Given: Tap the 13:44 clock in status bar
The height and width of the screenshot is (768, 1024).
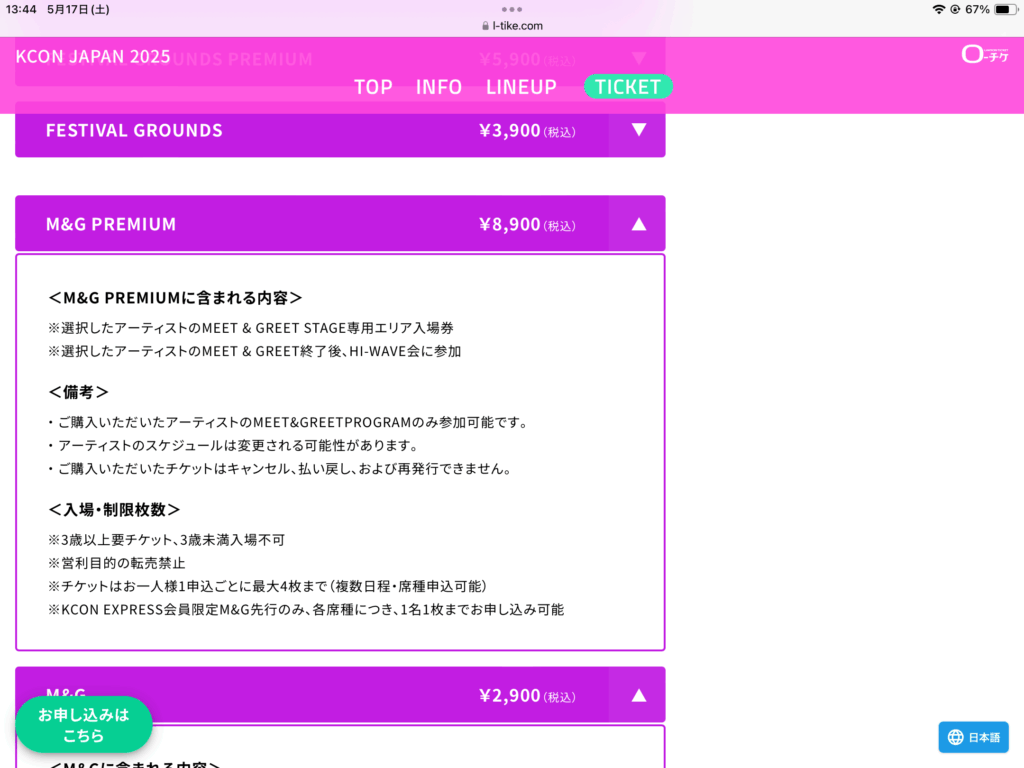Looking at the screenshot, I should coord(21,9).
